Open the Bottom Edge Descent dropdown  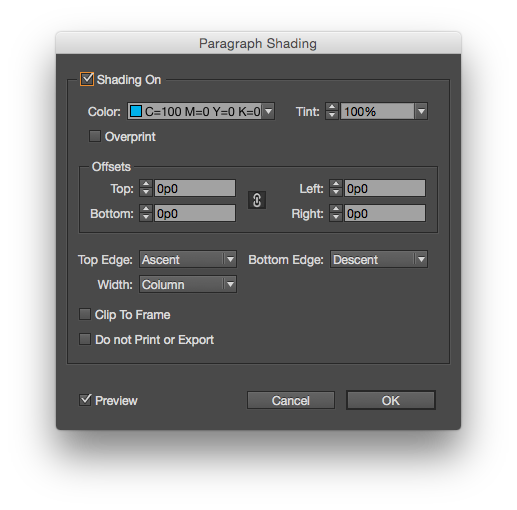(x=379, y=259)
